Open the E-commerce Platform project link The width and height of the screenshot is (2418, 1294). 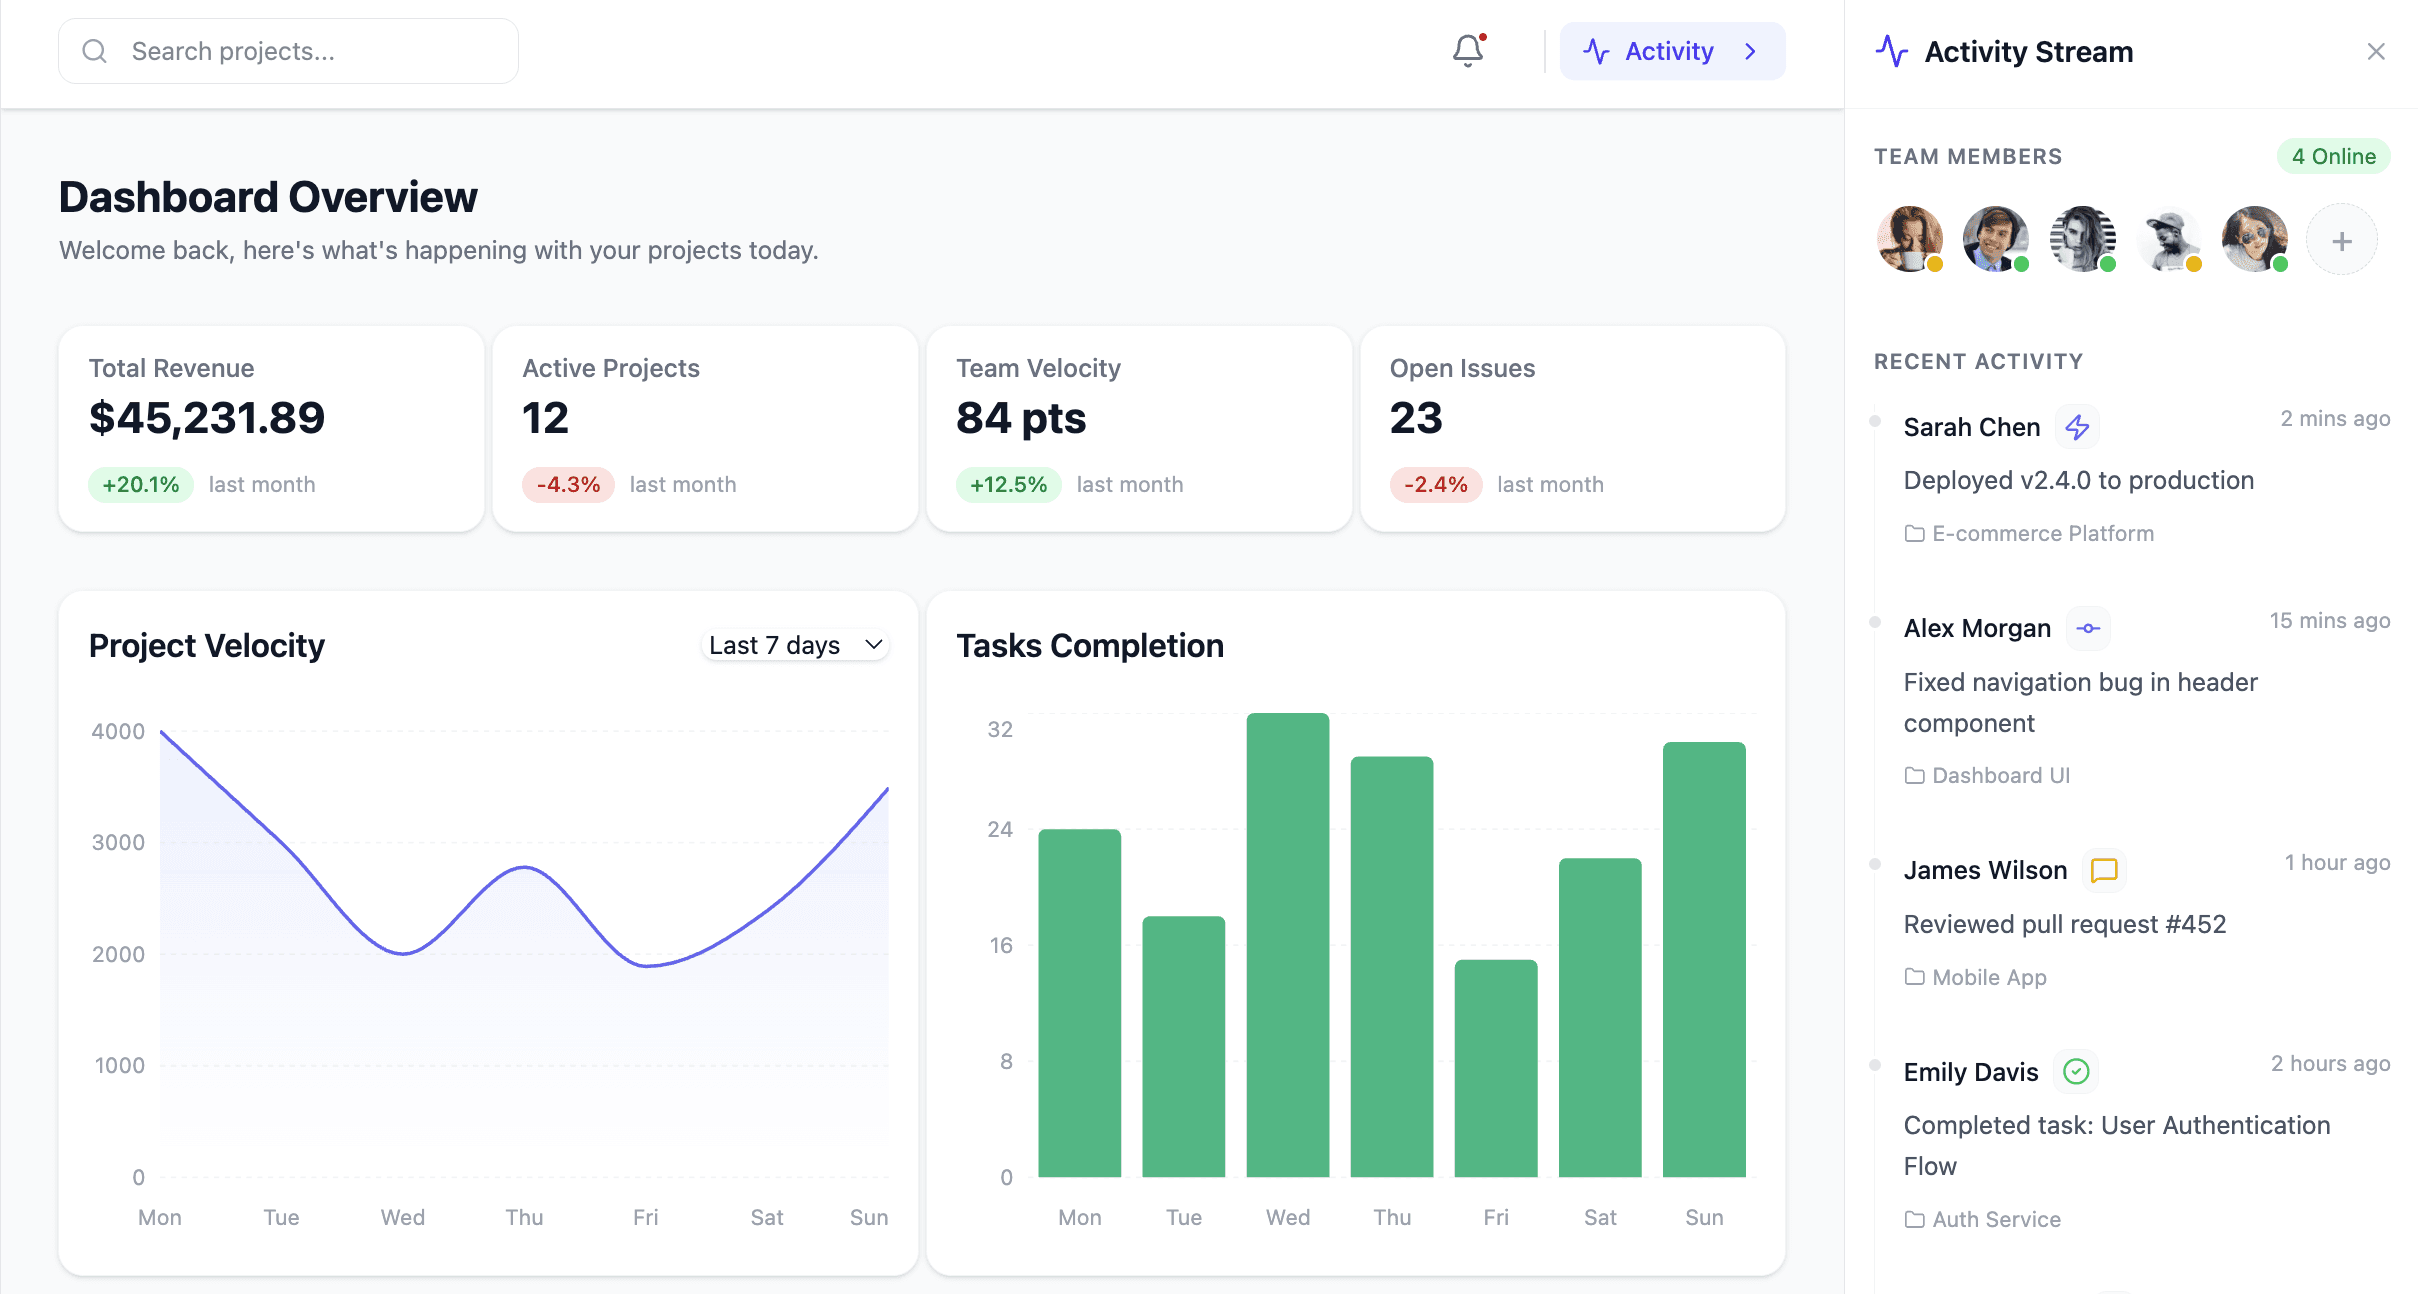tap(2042, 534)
